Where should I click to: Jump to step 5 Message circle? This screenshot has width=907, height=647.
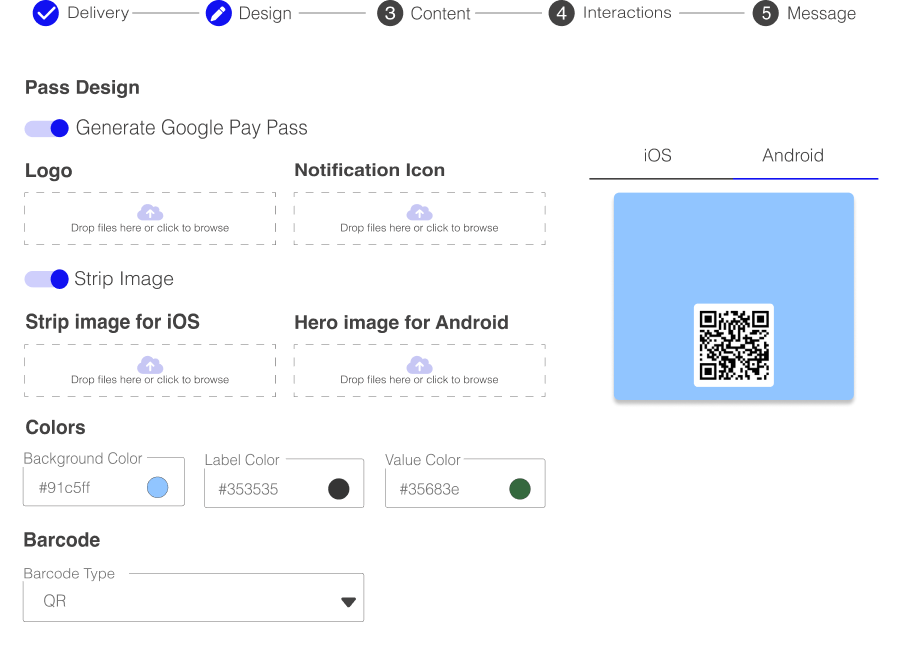(766, 13)
